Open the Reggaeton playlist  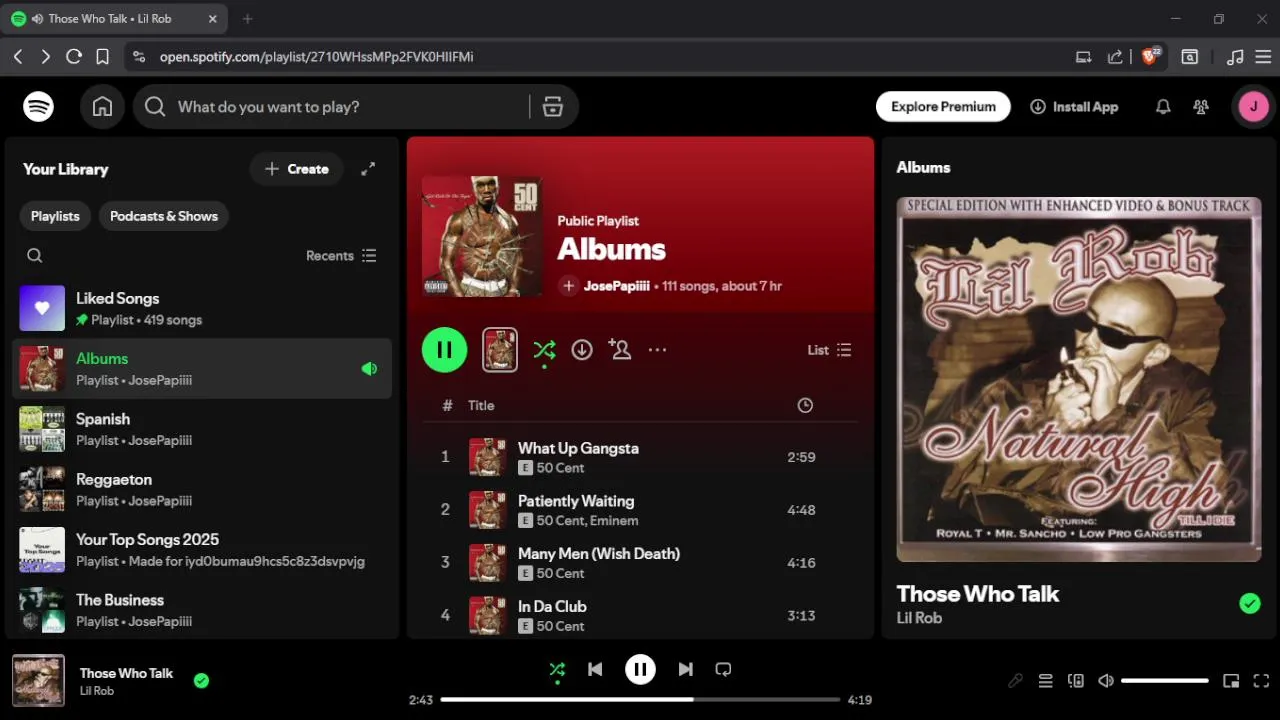coord(201,489)
